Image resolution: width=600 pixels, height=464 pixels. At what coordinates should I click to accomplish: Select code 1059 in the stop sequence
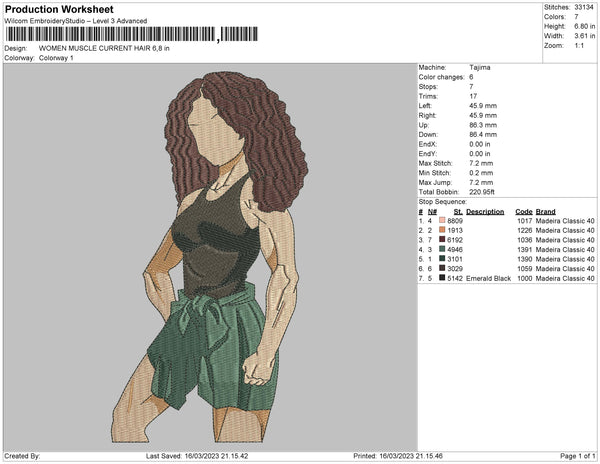click(x=525, y=269)
